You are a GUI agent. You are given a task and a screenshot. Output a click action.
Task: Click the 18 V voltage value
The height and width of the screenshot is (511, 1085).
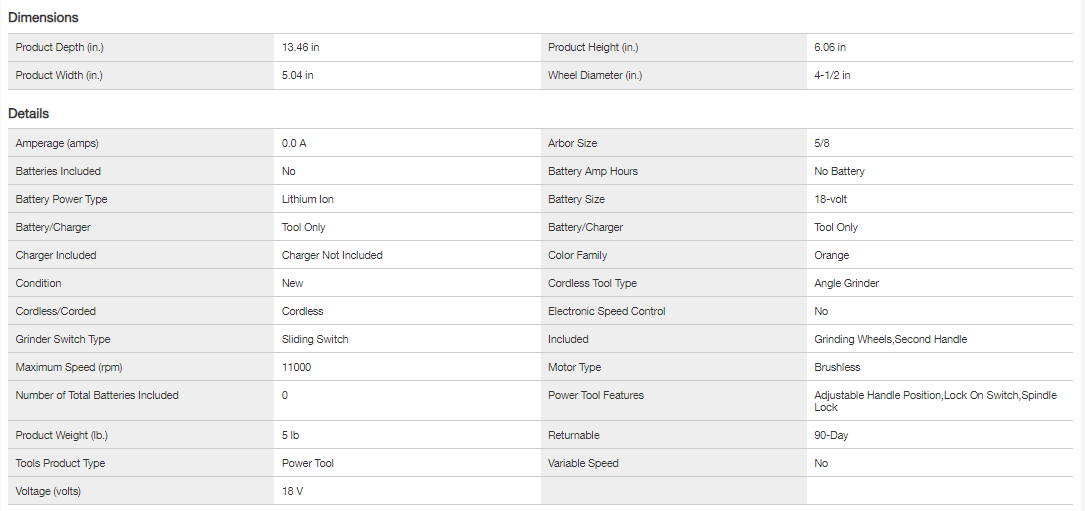point(294,491)
